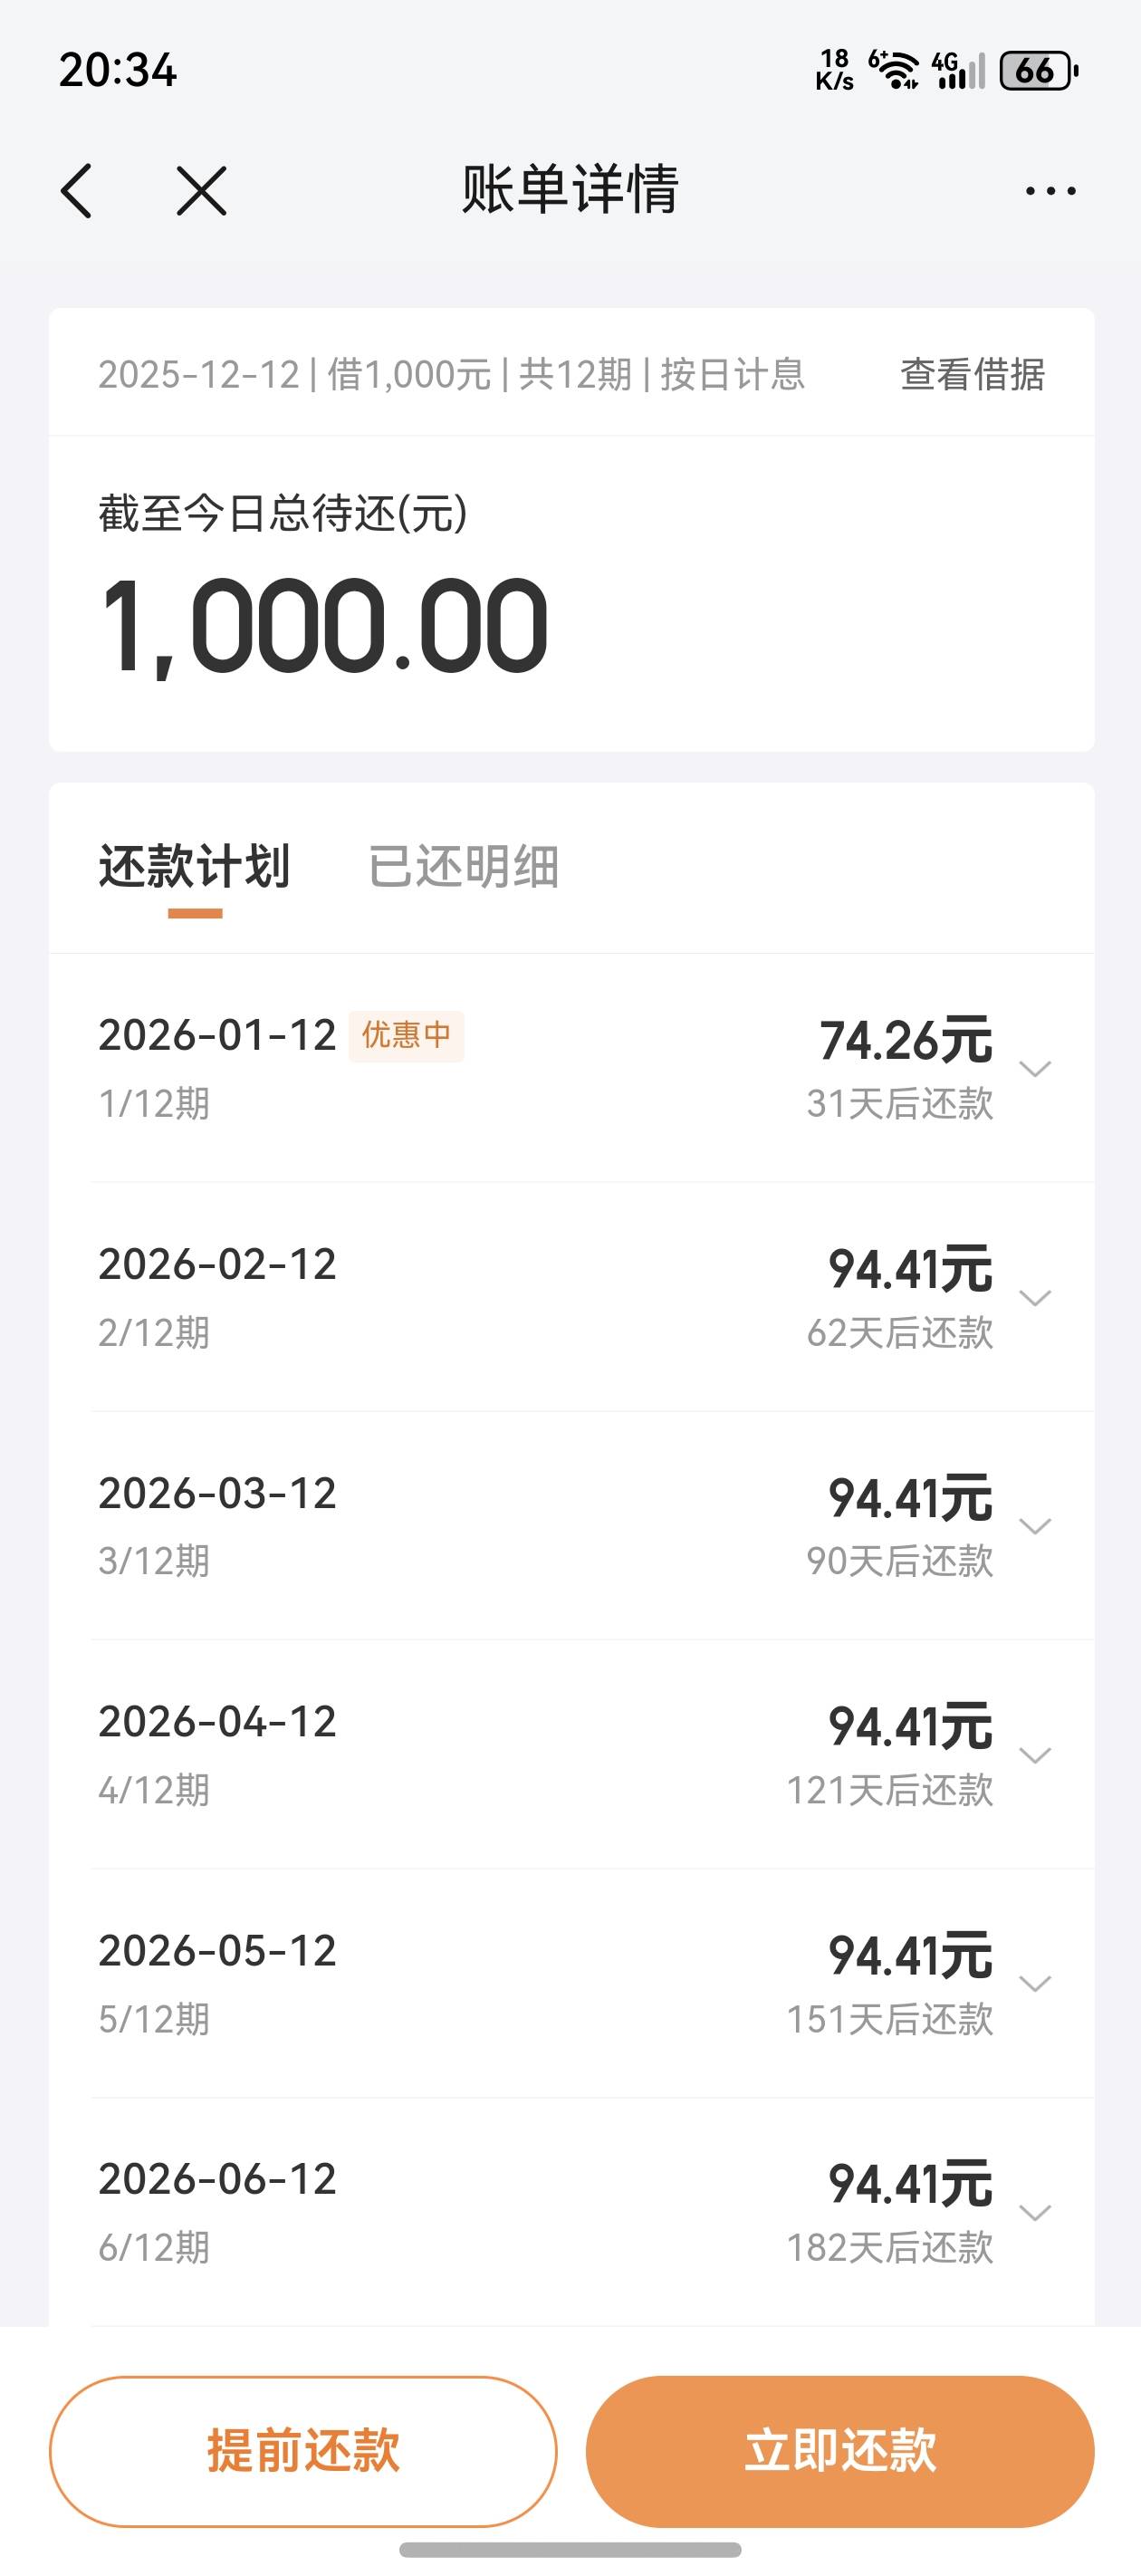This screenshot has height=2576, width=1141.
Task: Expand the 2026-06-12 installment chevron
Action: pyautogui.click(x=1034, y=2212)
